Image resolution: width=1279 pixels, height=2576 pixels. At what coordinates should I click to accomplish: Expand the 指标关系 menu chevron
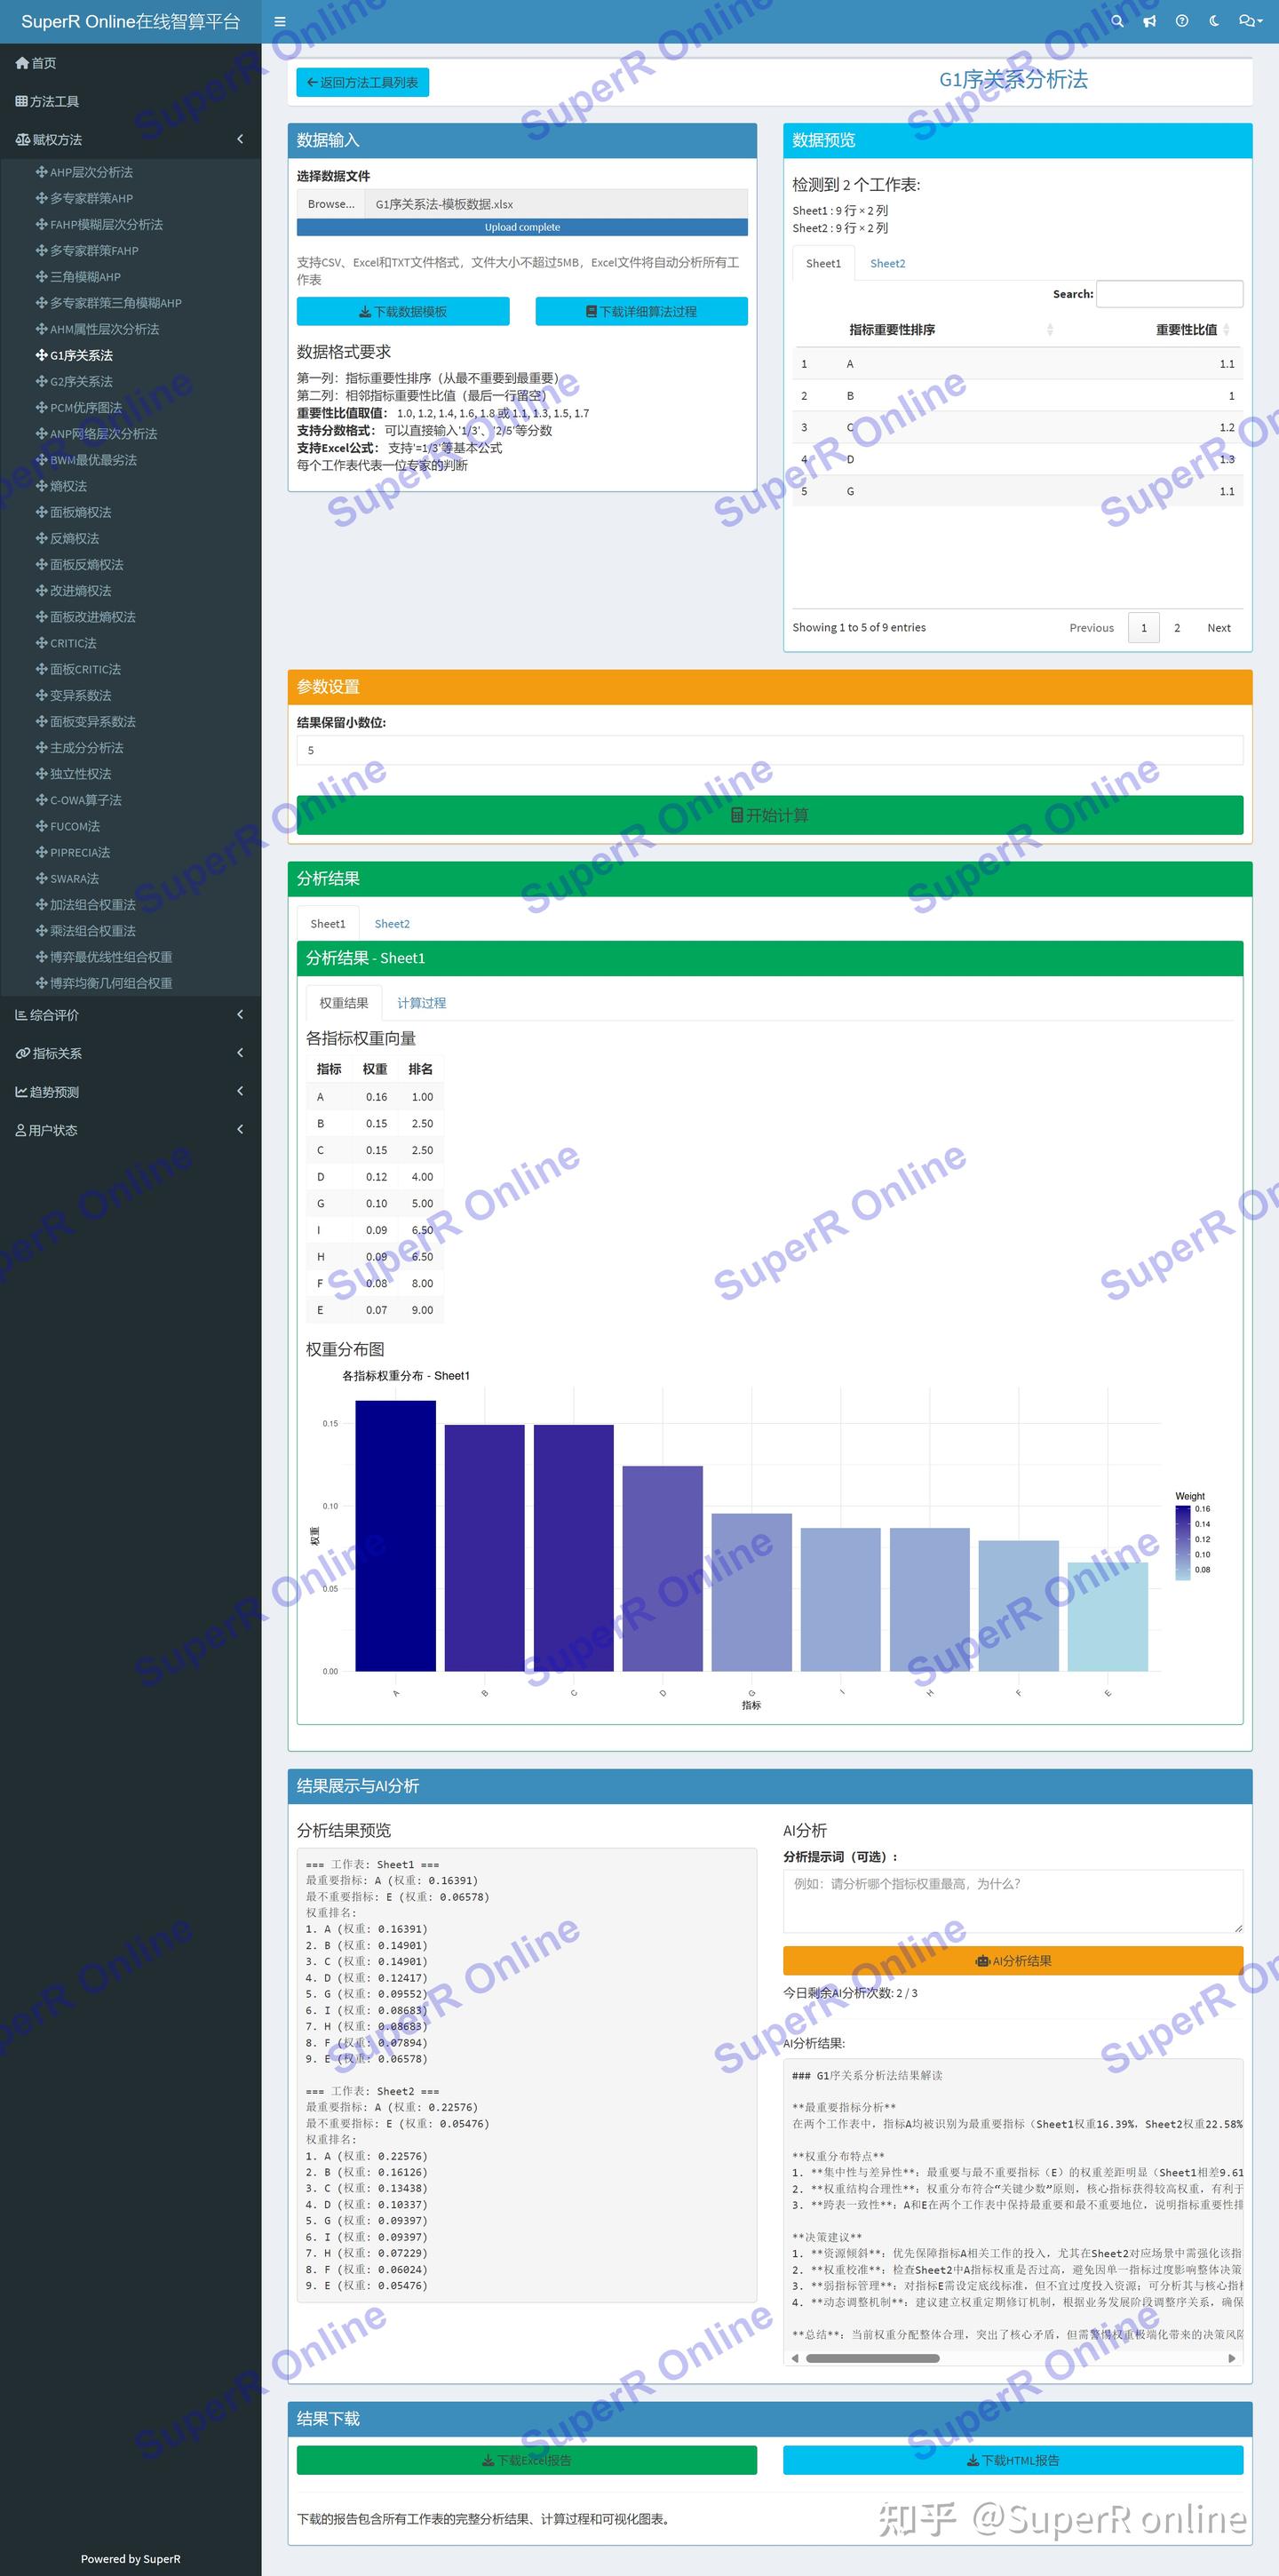pos(240,1053)
